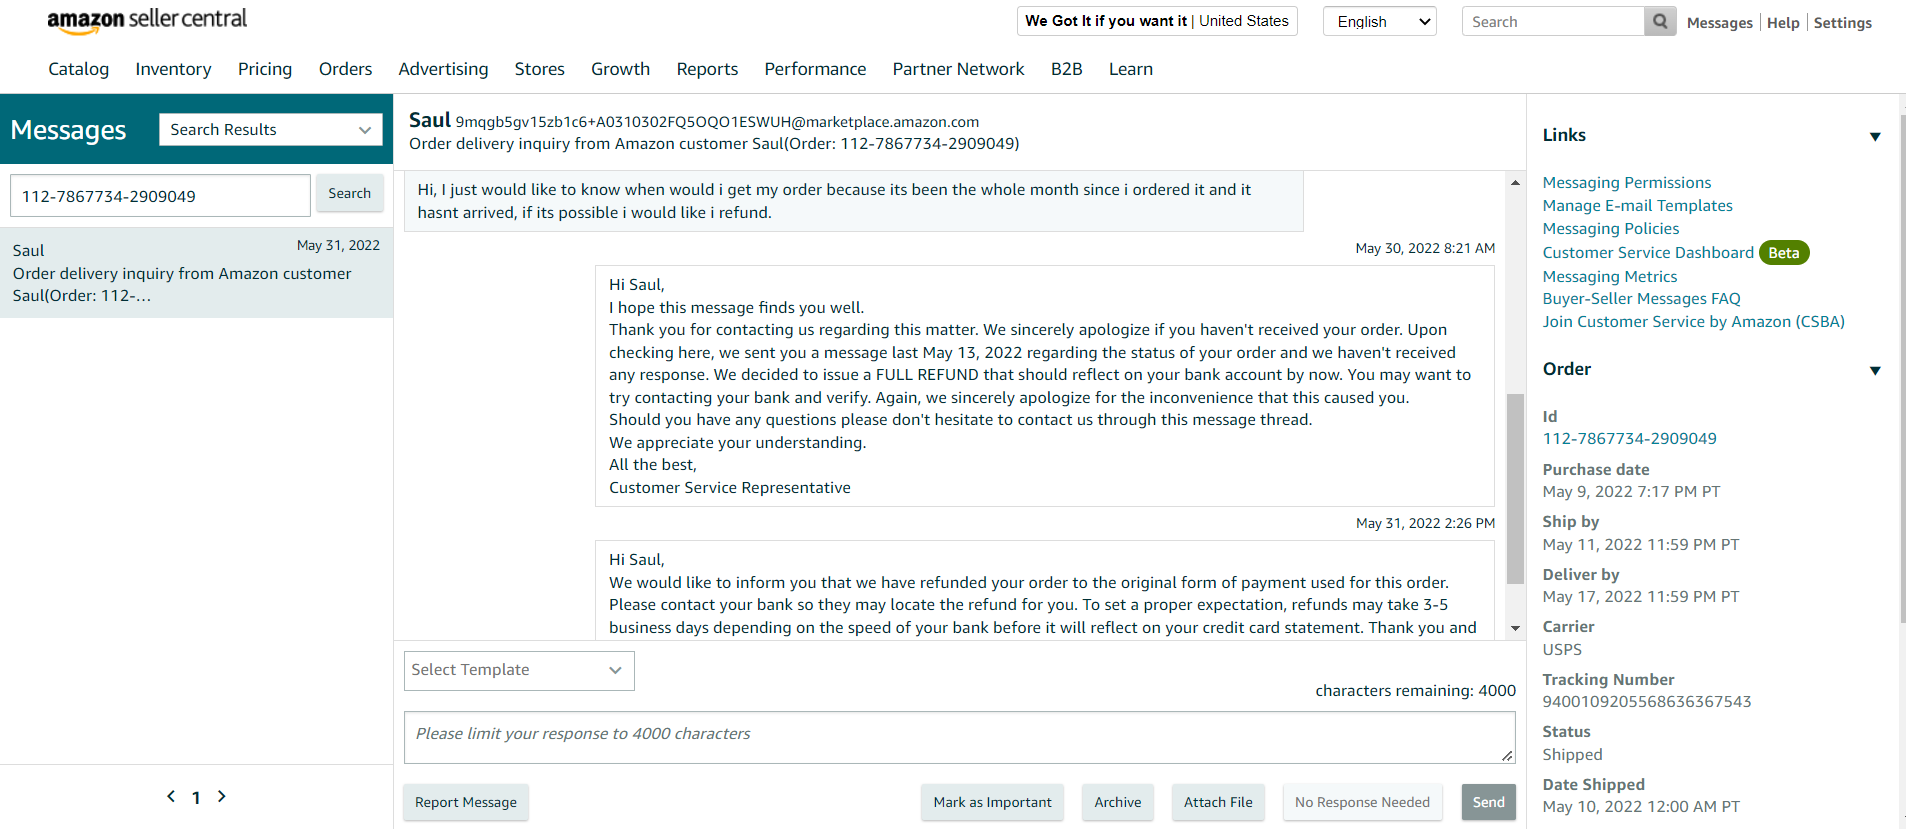The width and height of the screenshot is (1906, 829).
Task: Click the Beta badge
Action: pyautogui.click(x=1784, y=252)
